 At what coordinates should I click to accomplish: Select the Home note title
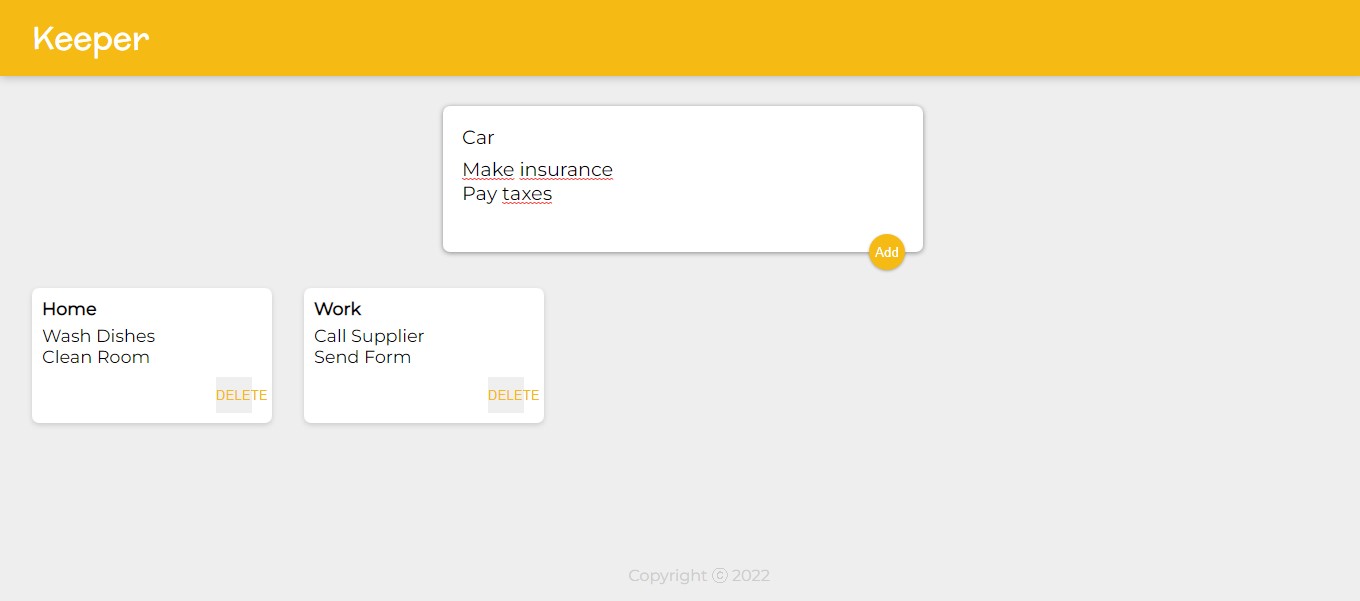[x=69, y=309]
